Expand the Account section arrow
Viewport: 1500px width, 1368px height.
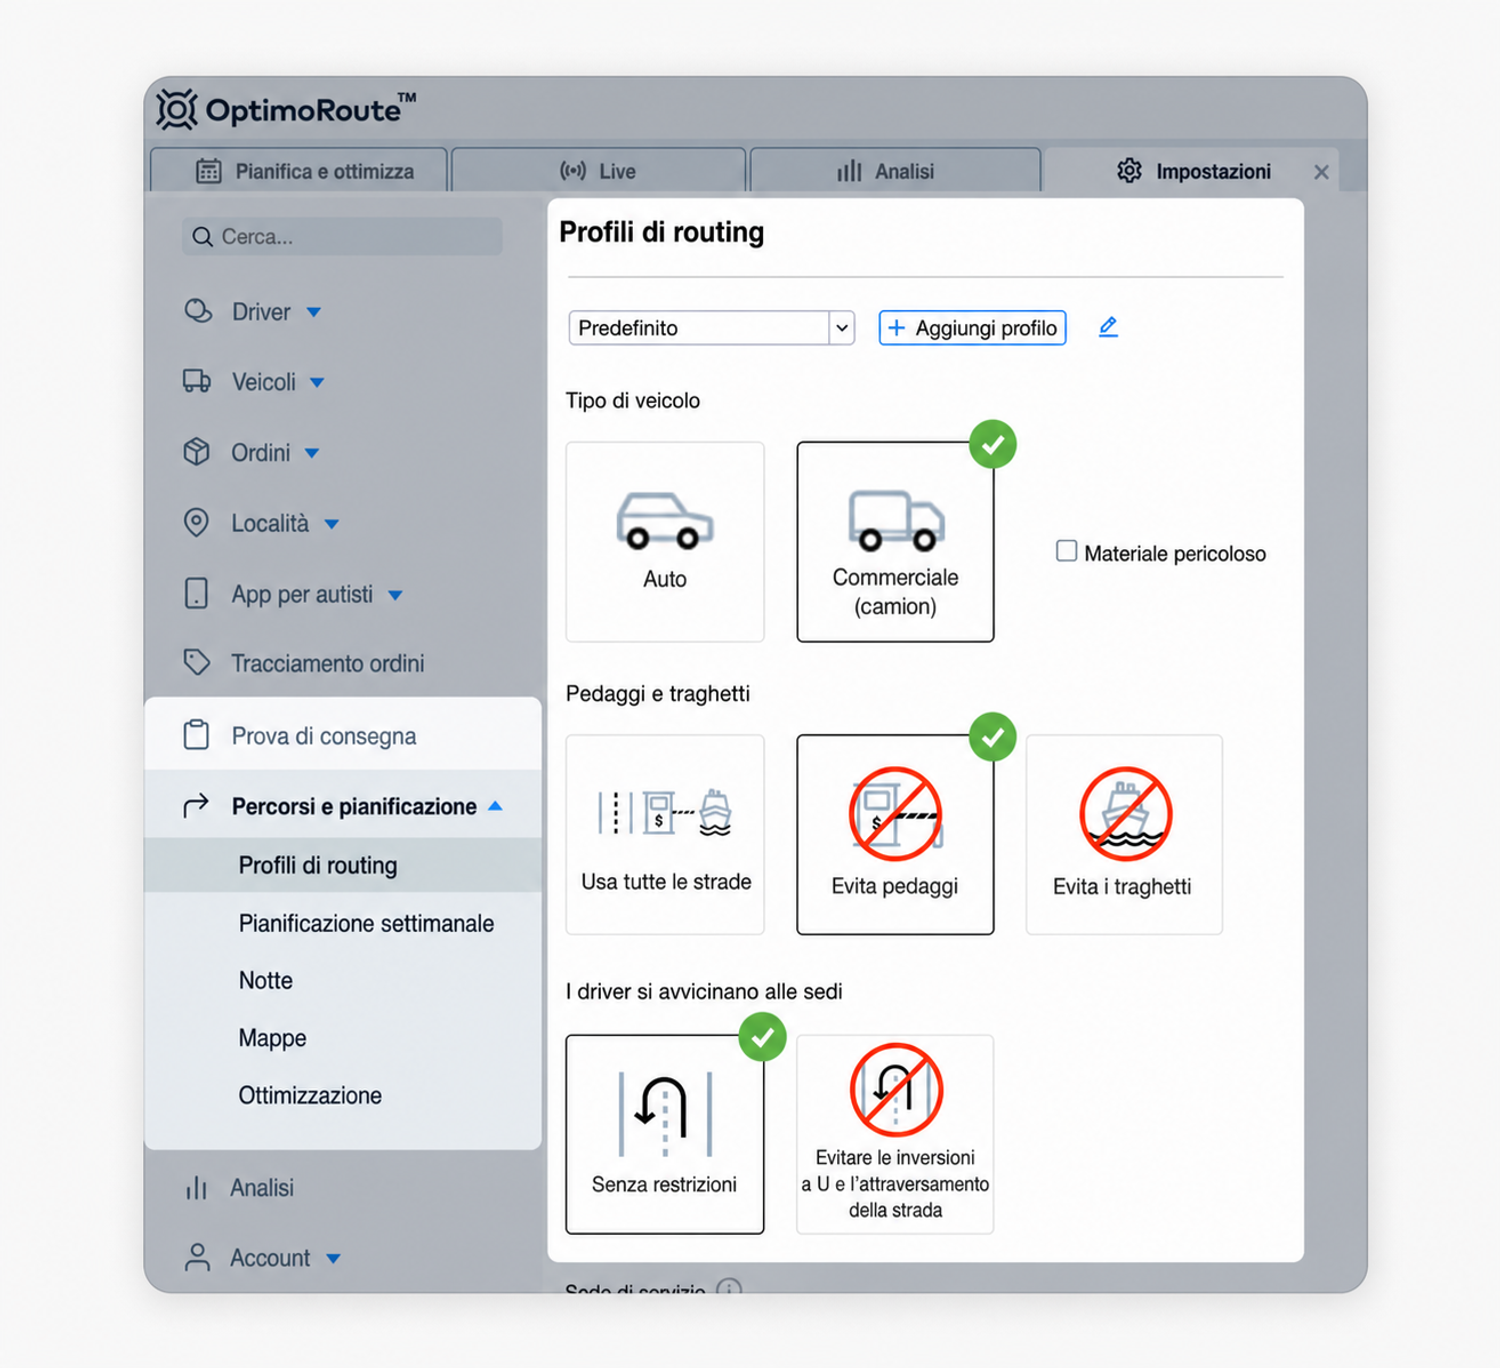coord(333,1259)
